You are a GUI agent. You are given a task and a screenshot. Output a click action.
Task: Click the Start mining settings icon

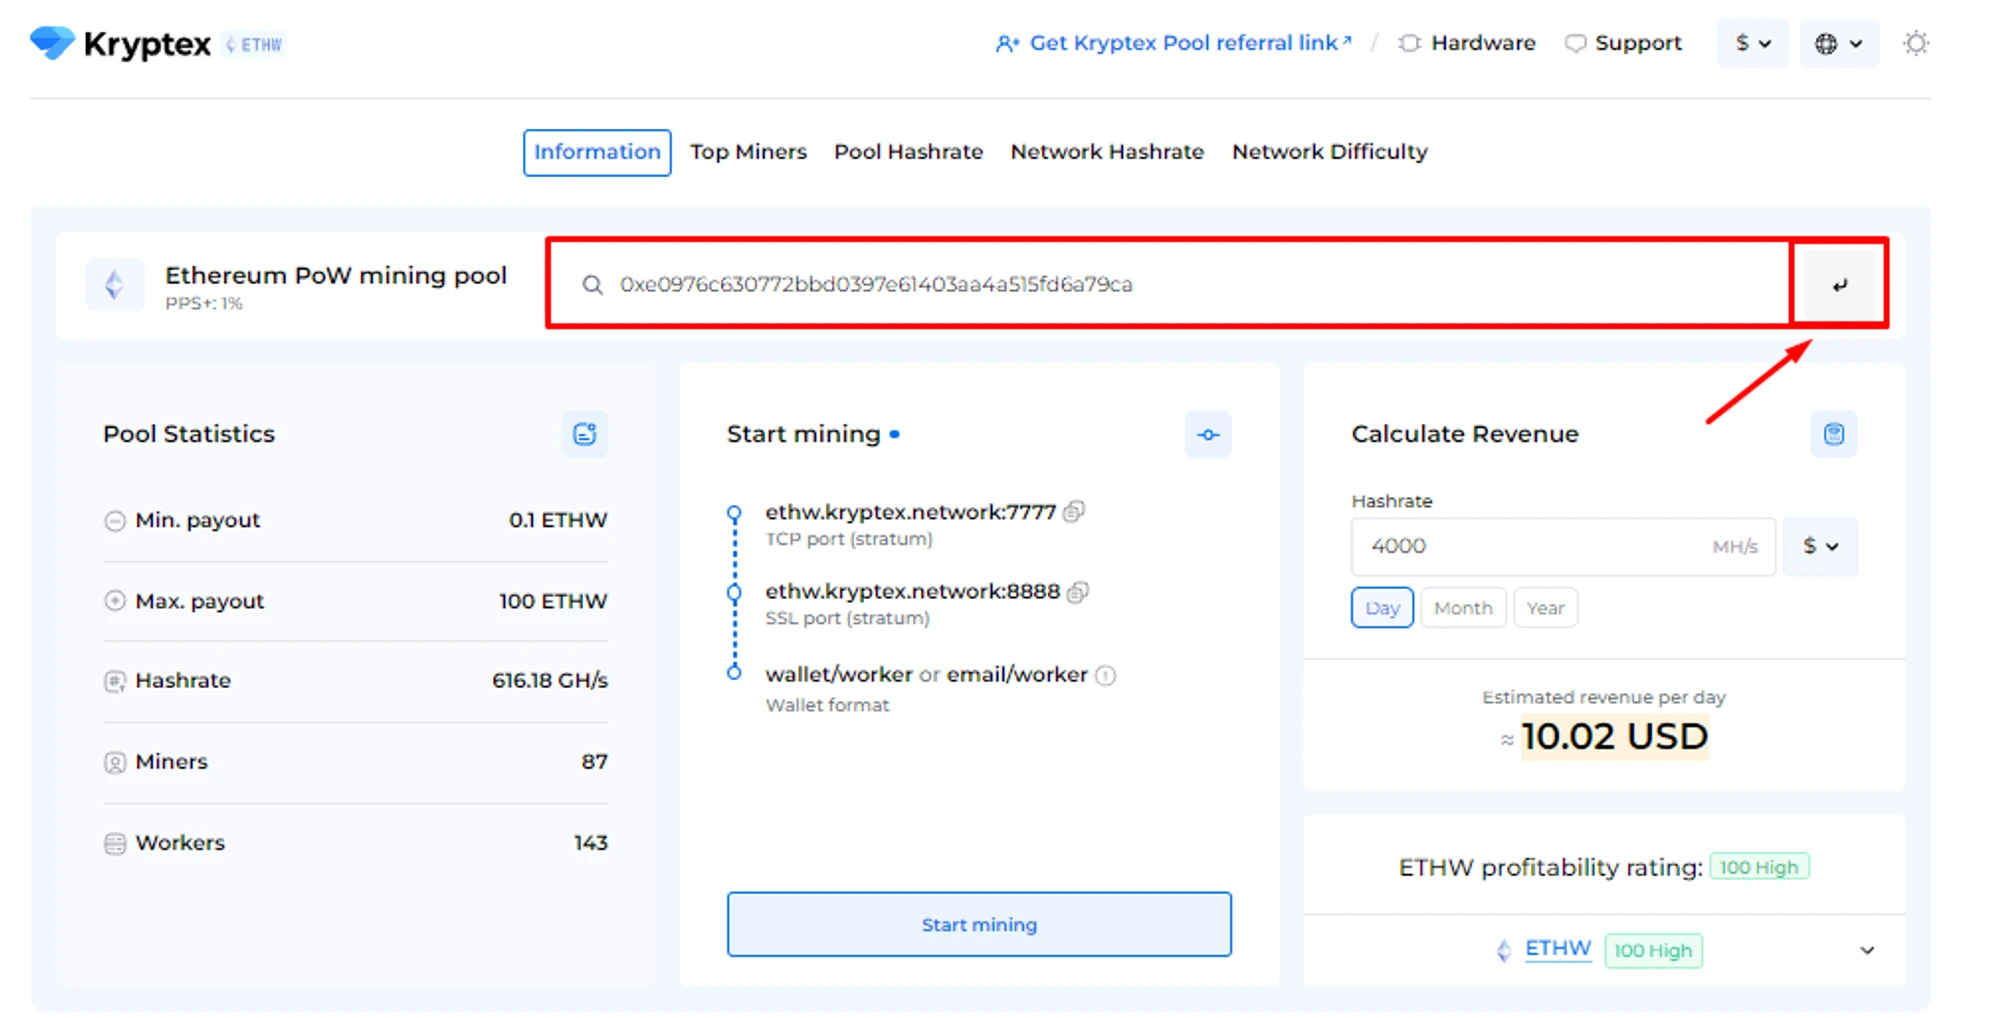1208,435
